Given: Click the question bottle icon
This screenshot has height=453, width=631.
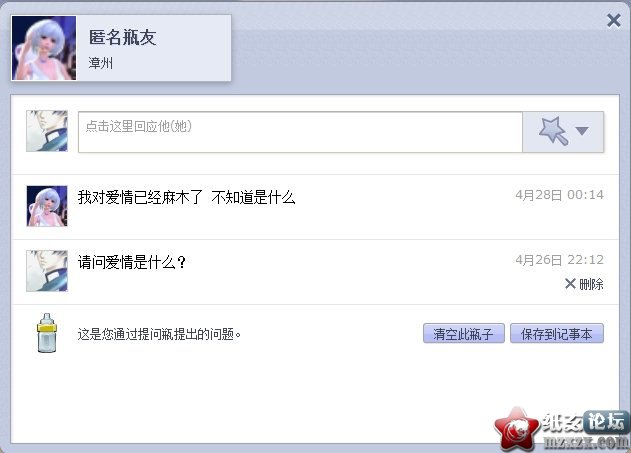Looking at the screenshot, I should 47,333.
